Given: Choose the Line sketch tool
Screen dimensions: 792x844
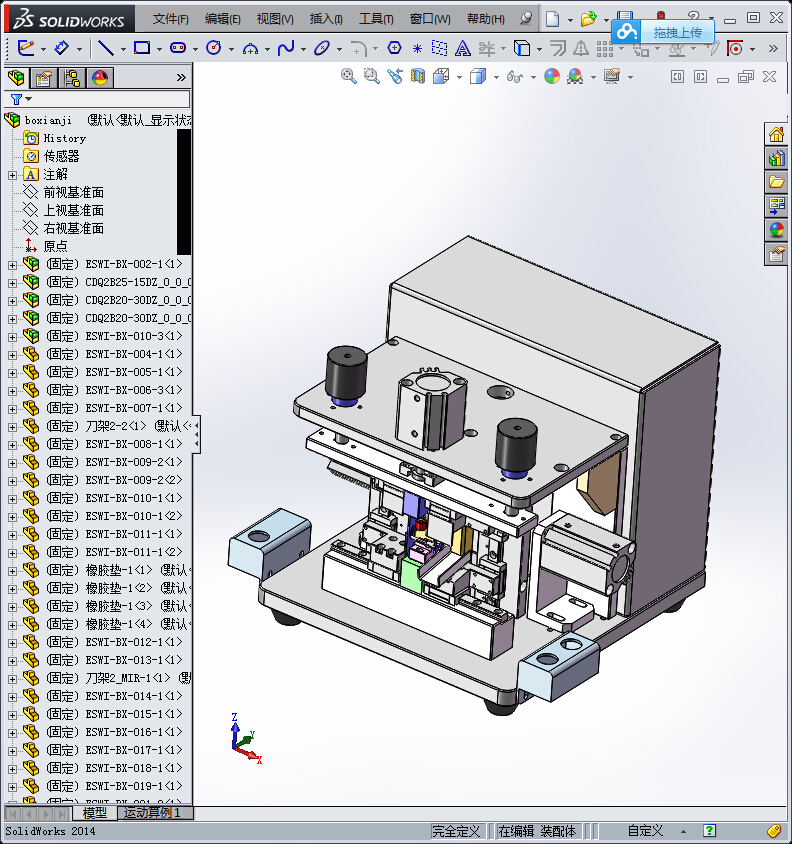Looking at the screenshot, I should 106,48.
